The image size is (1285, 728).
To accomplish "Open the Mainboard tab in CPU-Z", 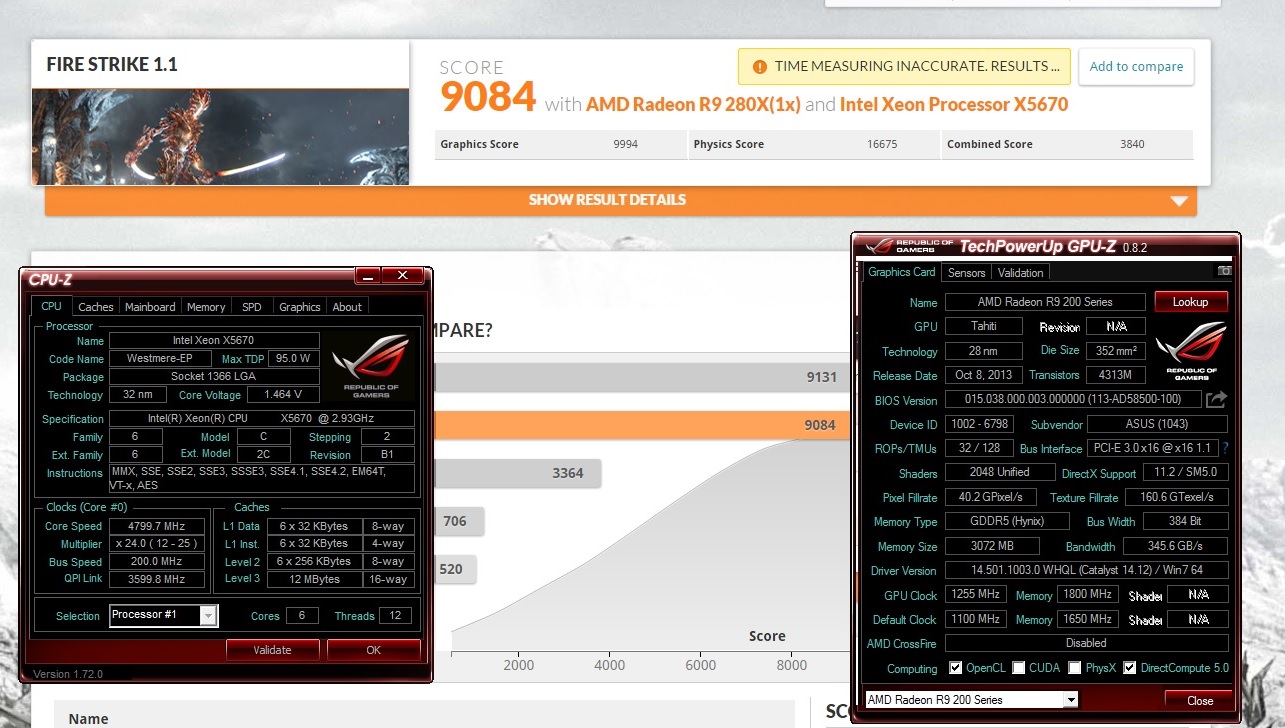I will pos(150,307).
